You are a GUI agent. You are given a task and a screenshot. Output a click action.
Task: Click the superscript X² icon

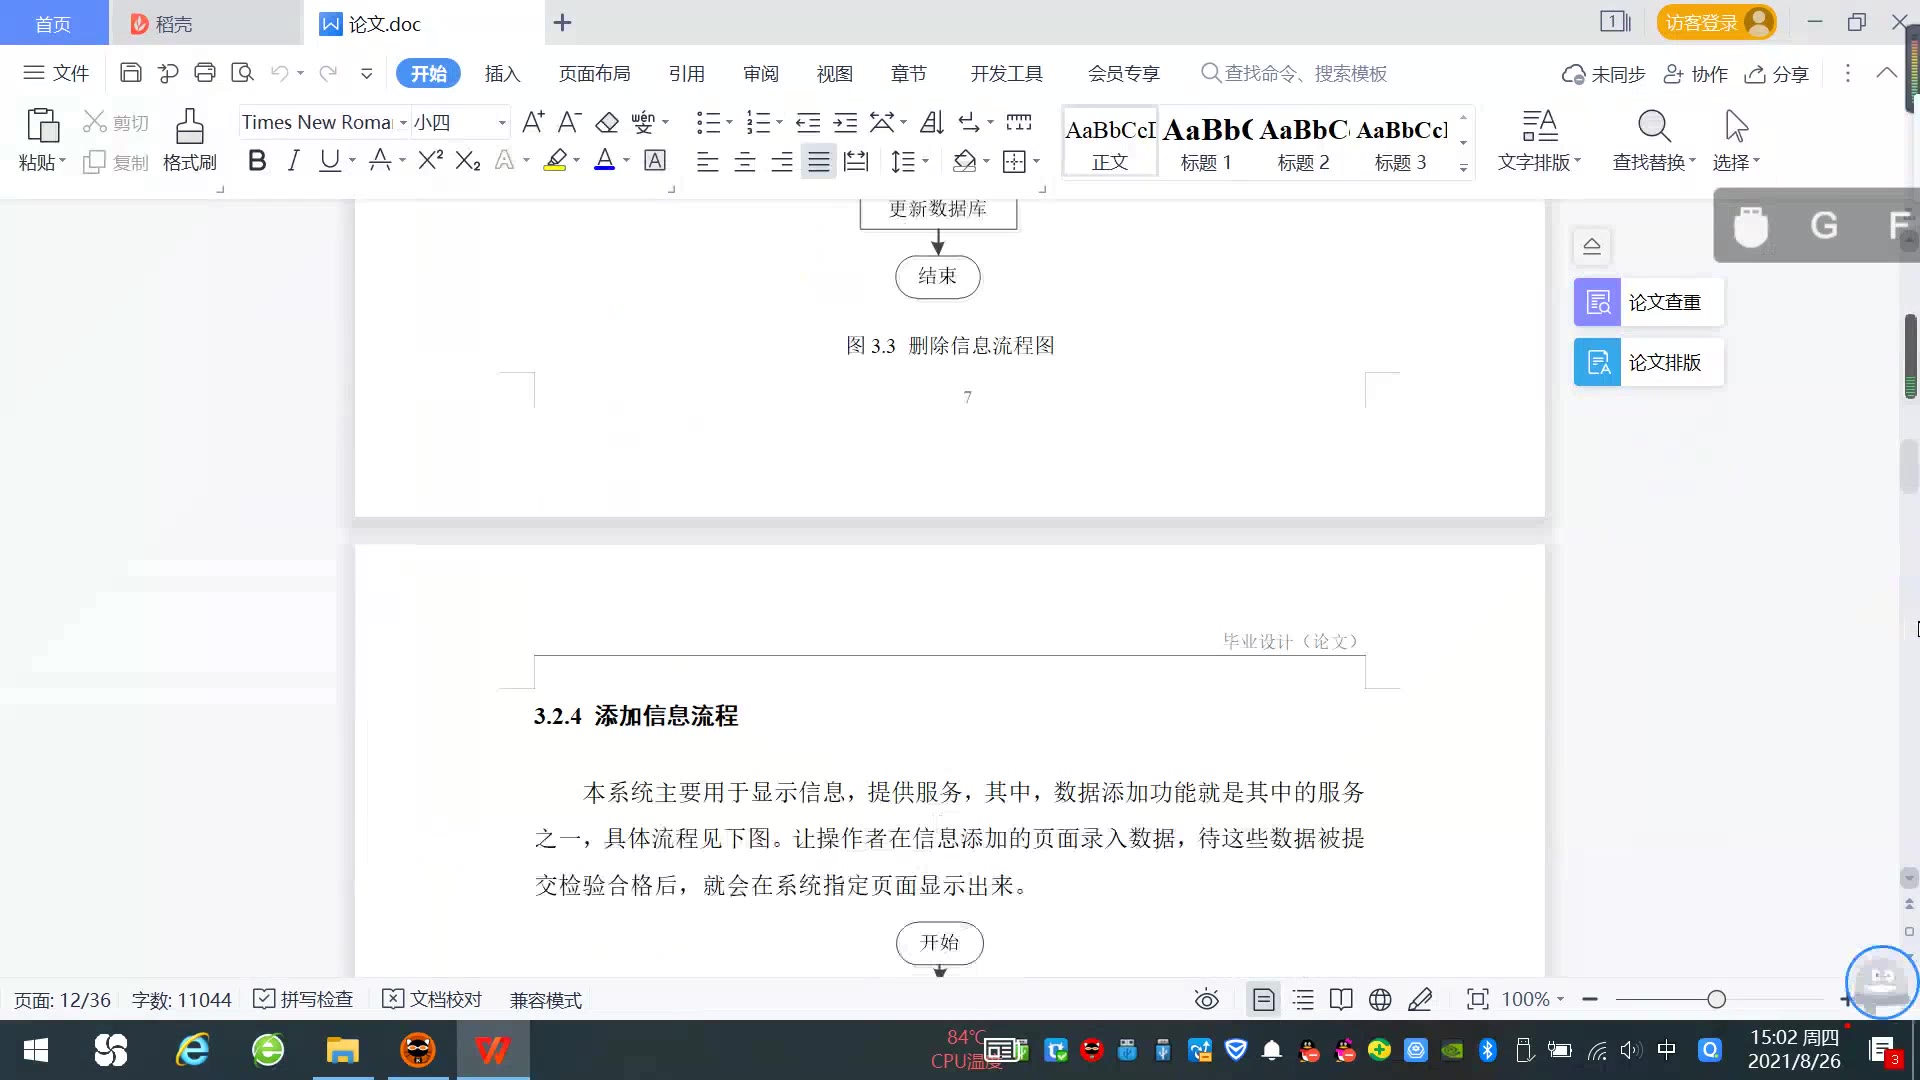[x=430, y=161]
